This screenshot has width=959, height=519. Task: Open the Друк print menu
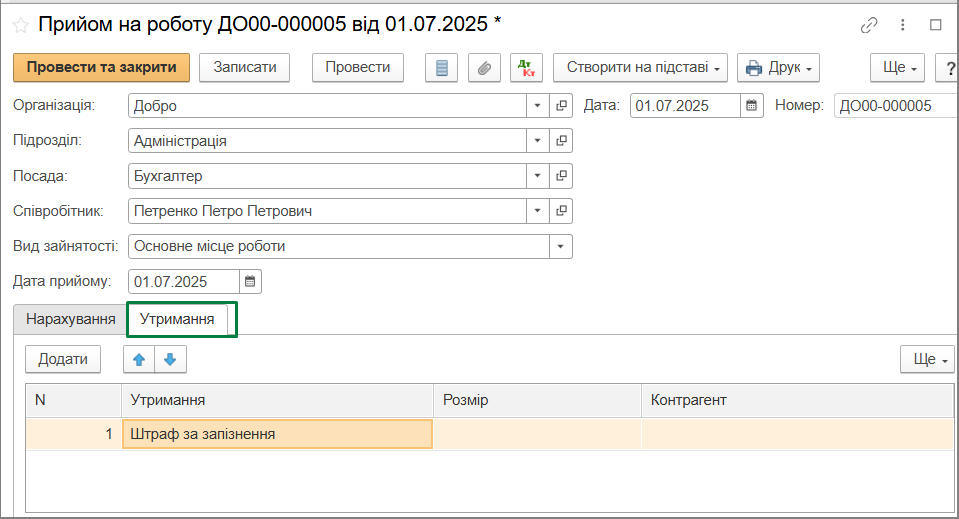pyautogui.click(x=778, y=67)
